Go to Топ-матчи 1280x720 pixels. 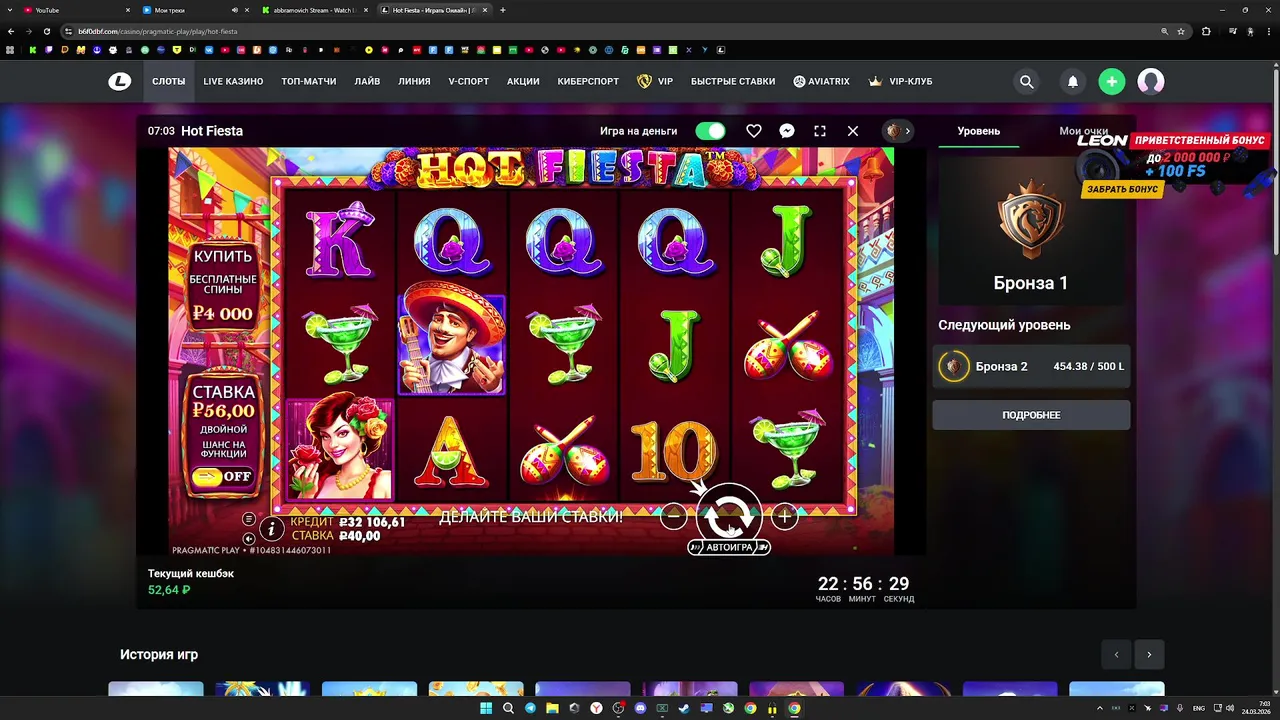click(x=309, y=82)
